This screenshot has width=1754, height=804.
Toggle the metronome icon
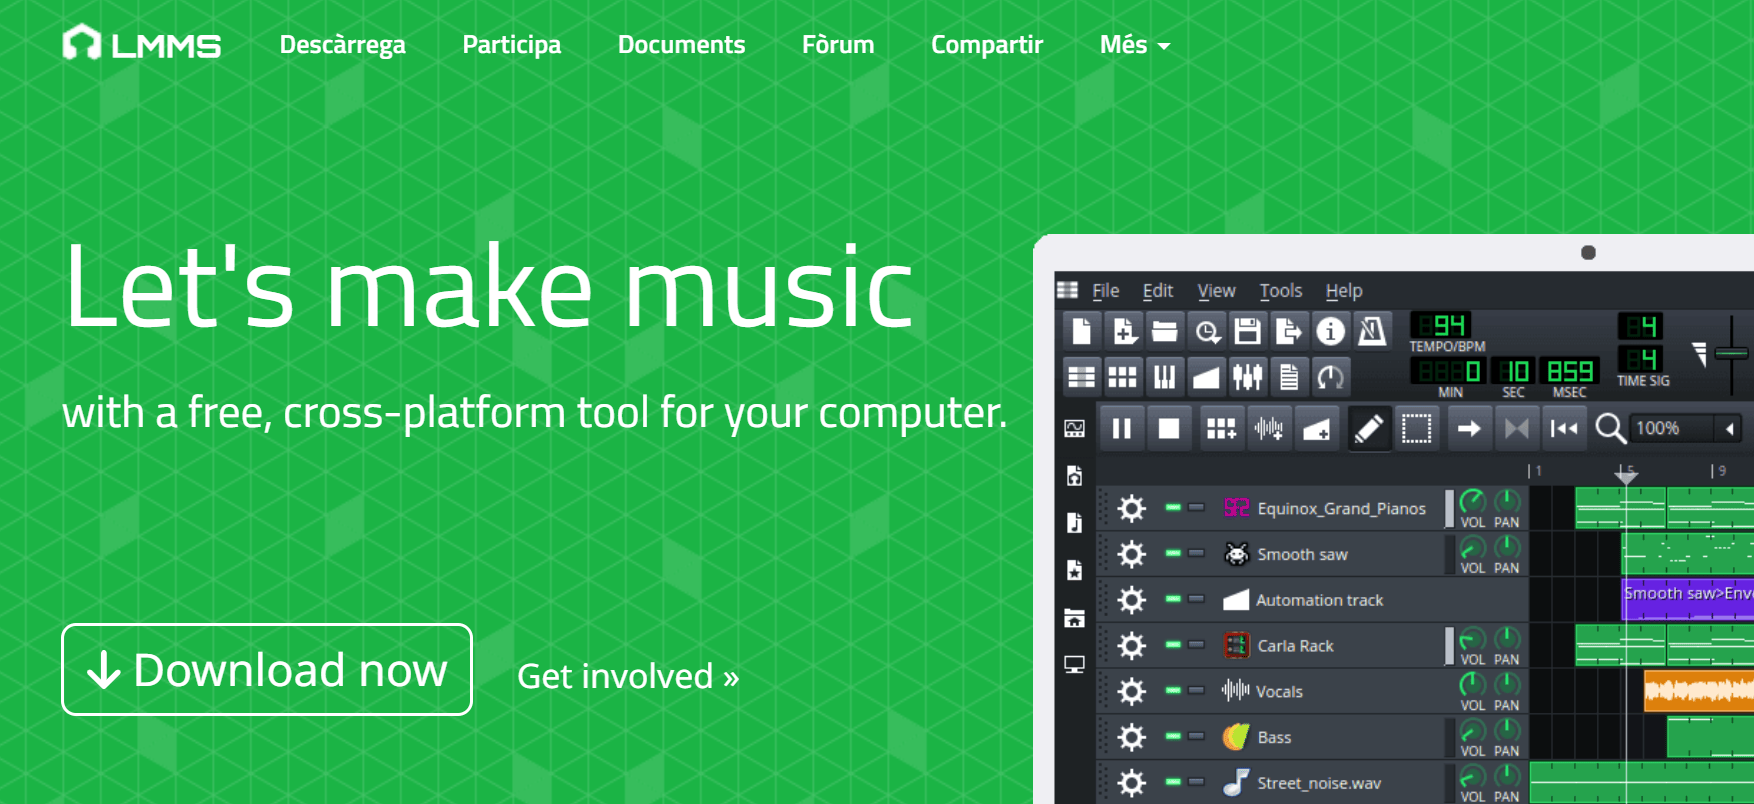click(1372, 331)
